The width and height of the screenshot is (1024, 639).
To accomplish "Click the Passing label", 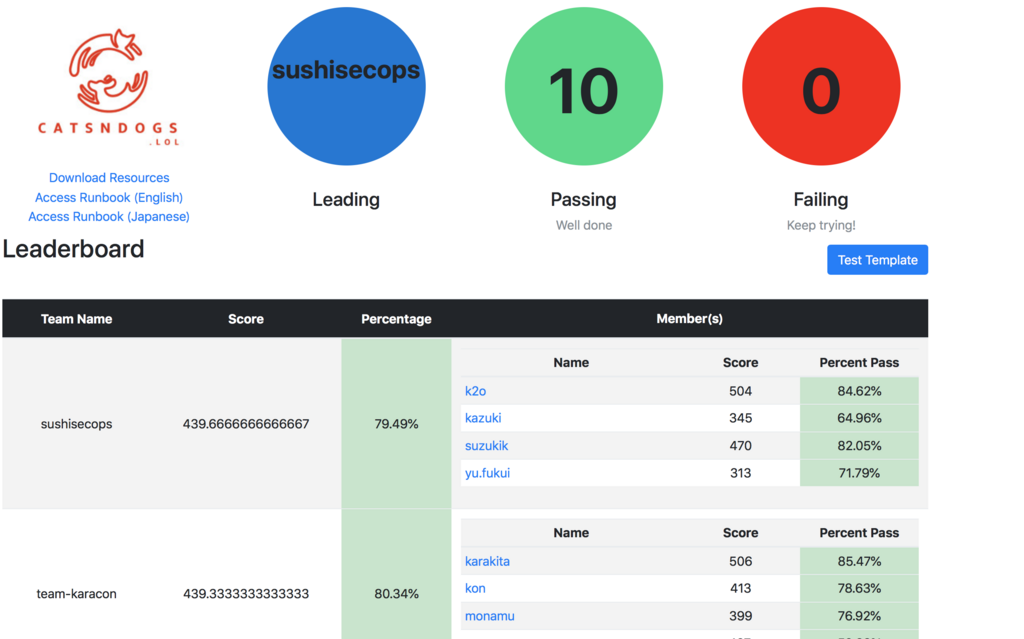I will (x=584, y=199).
